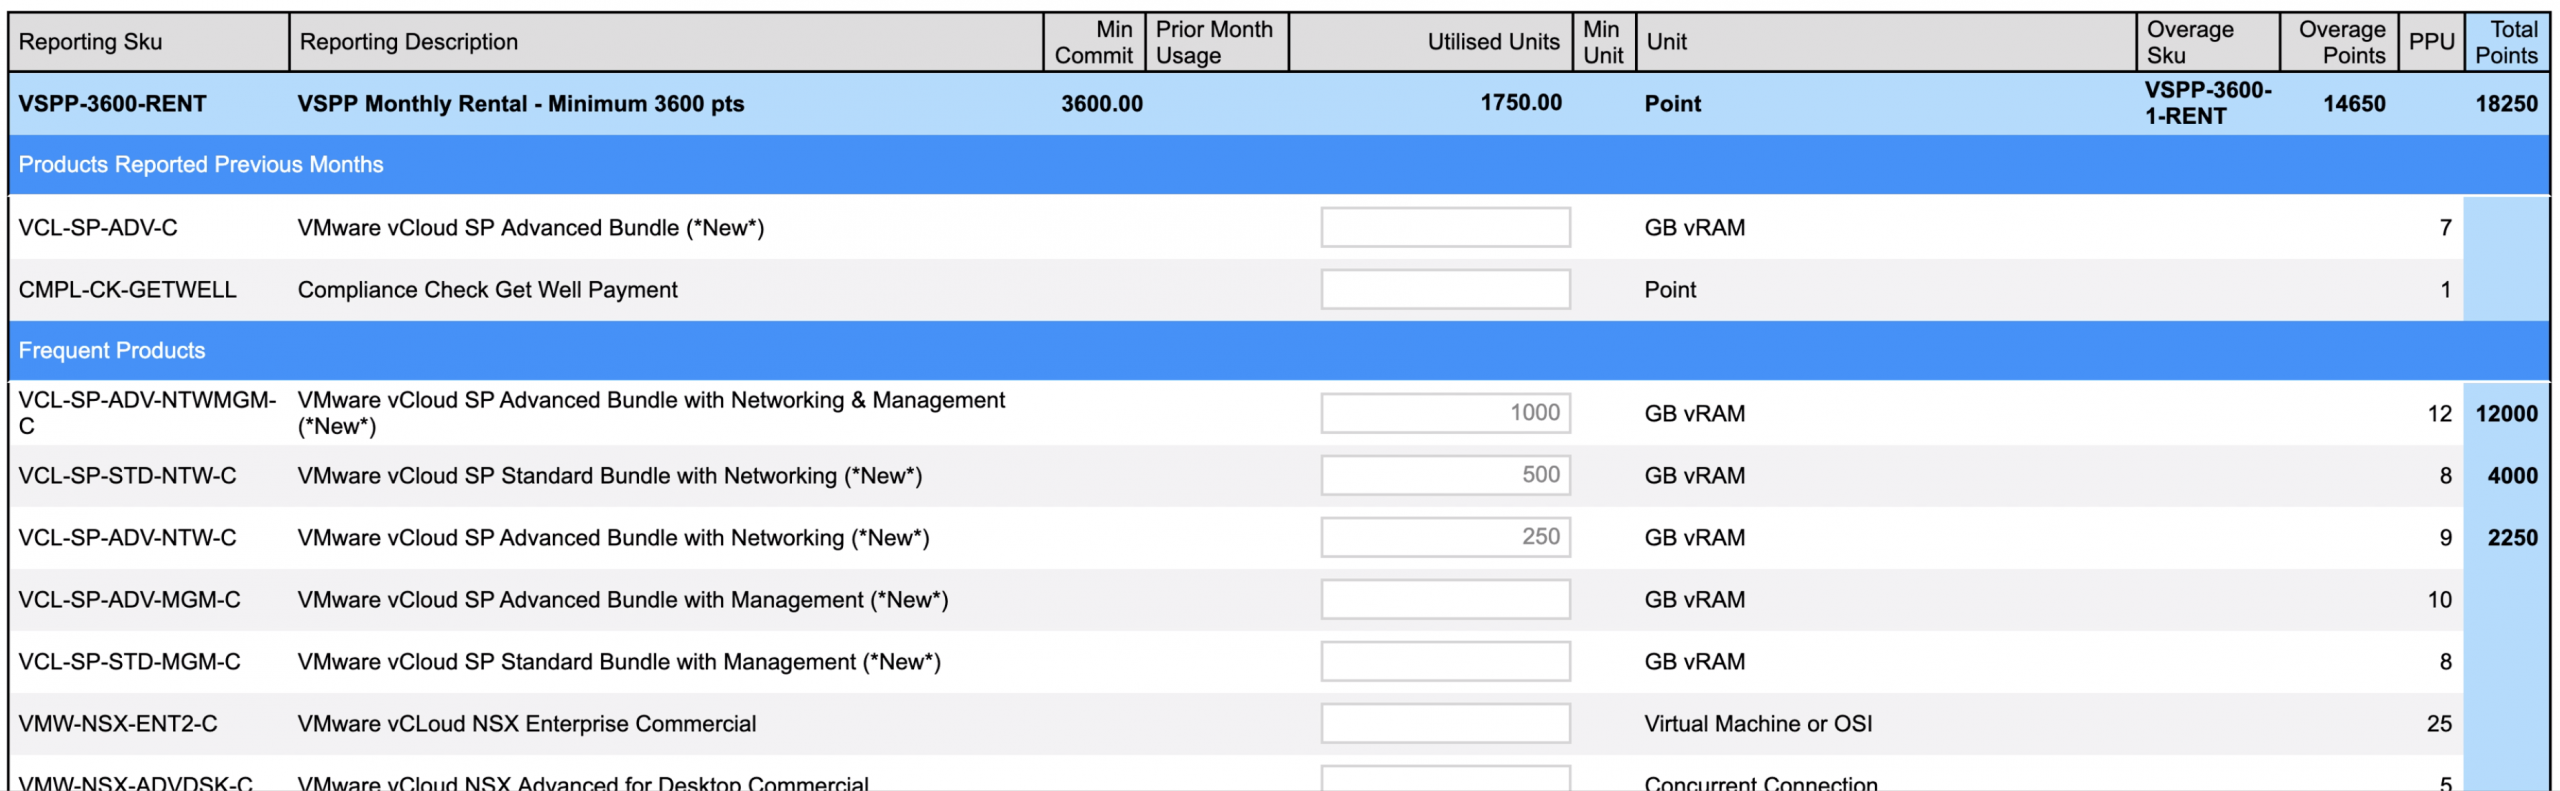Image resolution: width=2560 pixels, height=791 pixels.
Task: Click the VSPP-3600-1-RENT overage sku
Action: point(2208,103)
